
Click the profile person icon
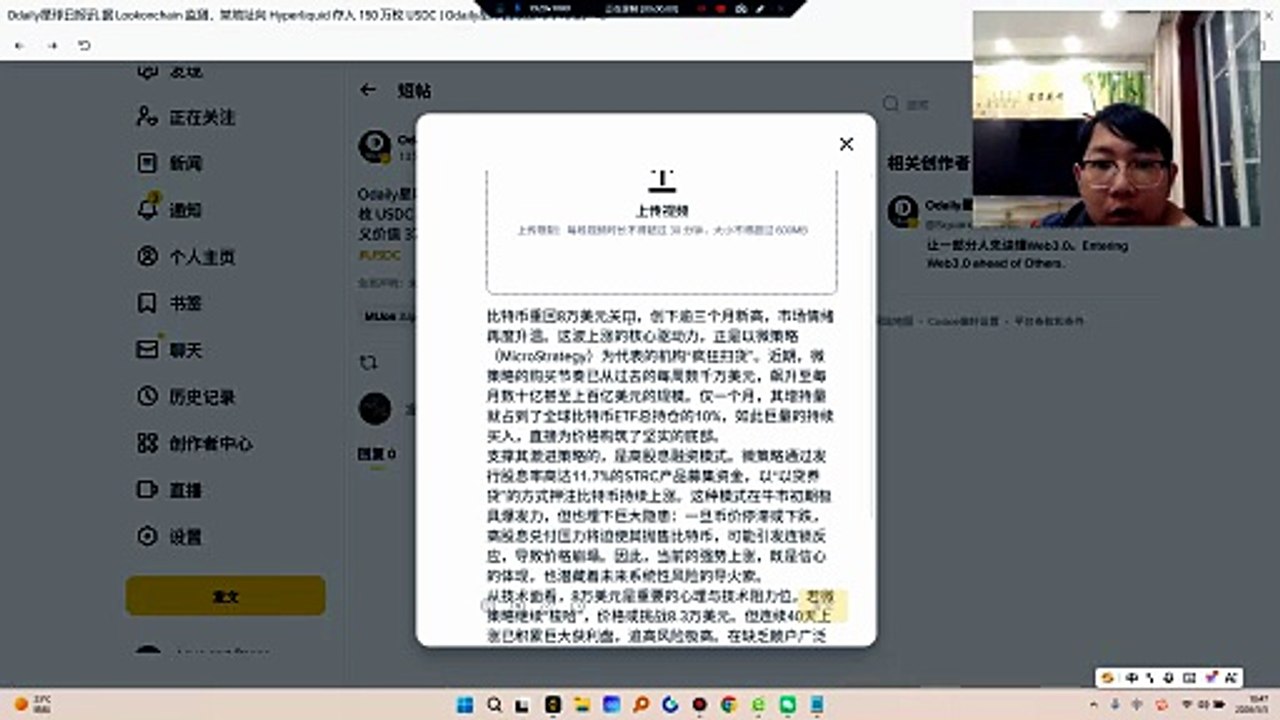coord(148,256)
